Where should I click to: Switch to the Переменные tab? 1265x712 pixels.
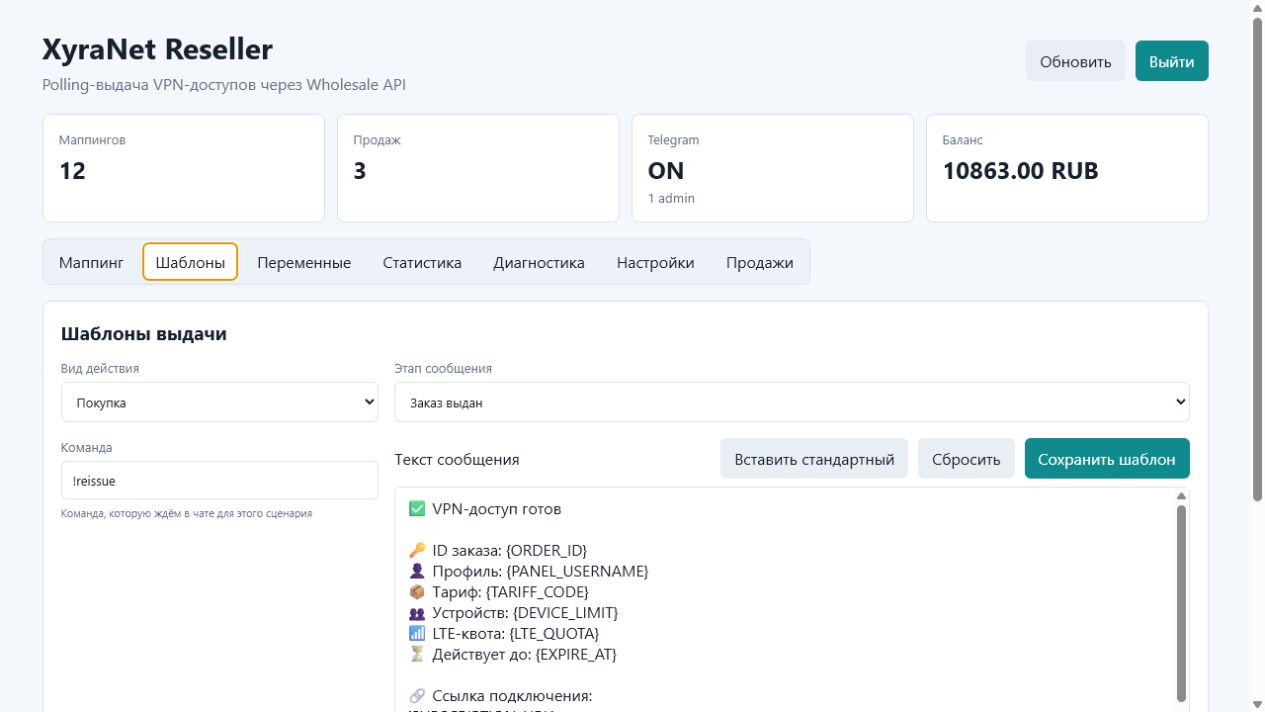(304, 262)
